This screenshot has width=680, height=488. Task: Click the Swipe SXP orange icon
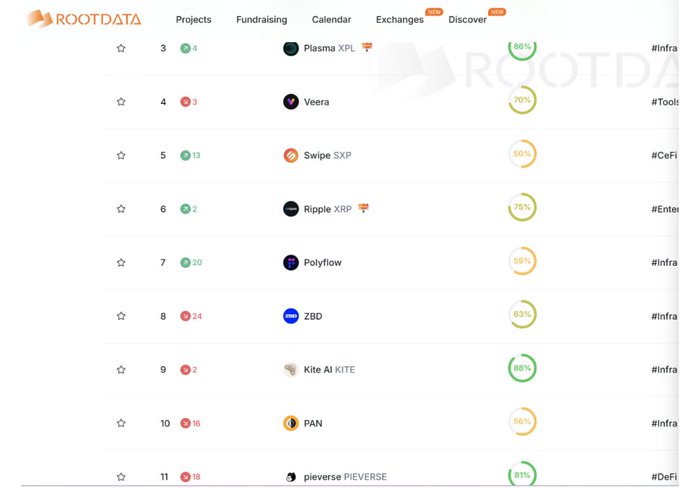[x=291, y=155]
